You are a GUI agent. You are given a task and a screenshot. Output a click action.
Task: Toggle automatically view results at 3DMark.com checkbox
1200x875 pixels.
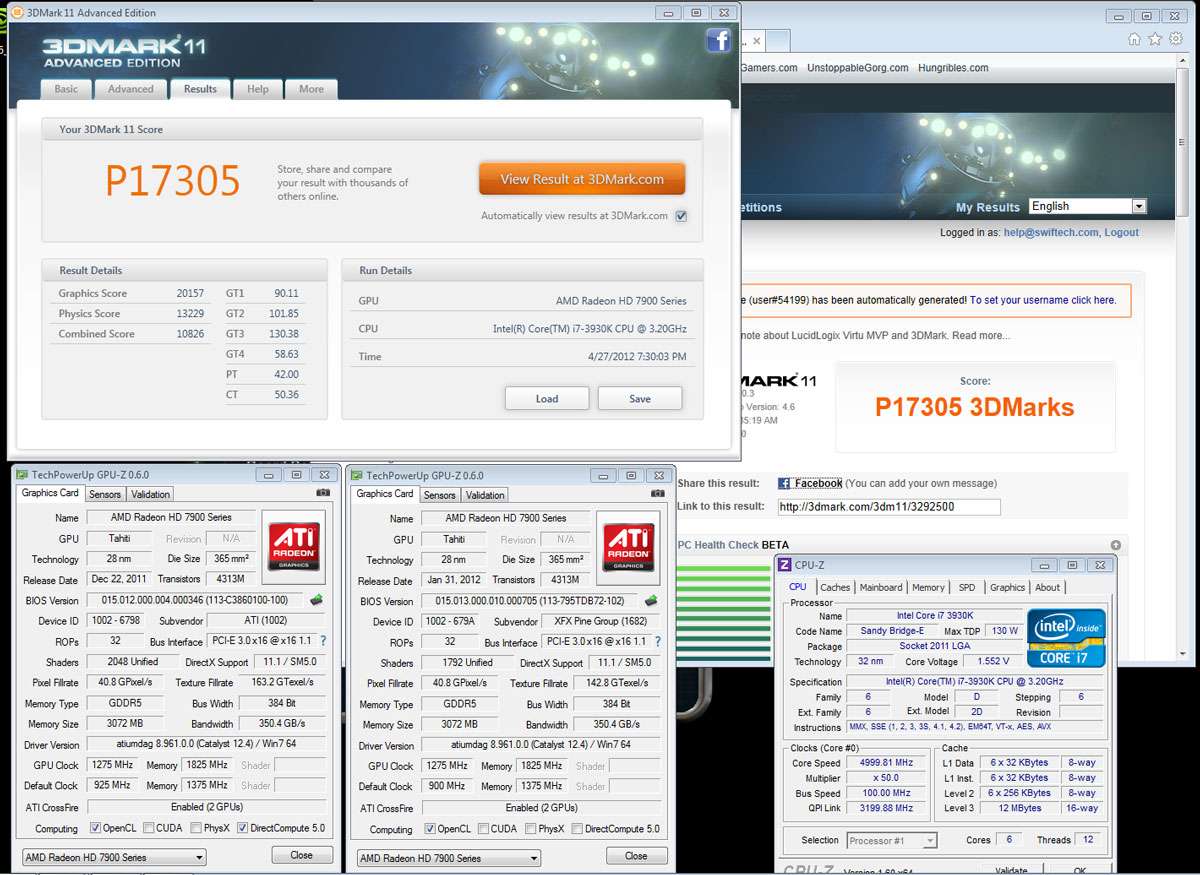681,216
